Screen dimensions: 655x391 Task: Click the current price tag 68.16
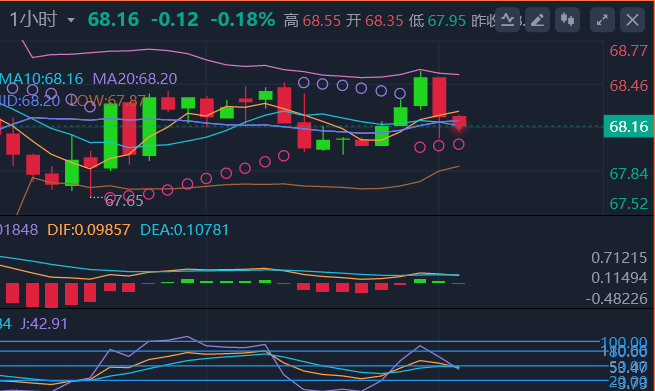point(629,126)
